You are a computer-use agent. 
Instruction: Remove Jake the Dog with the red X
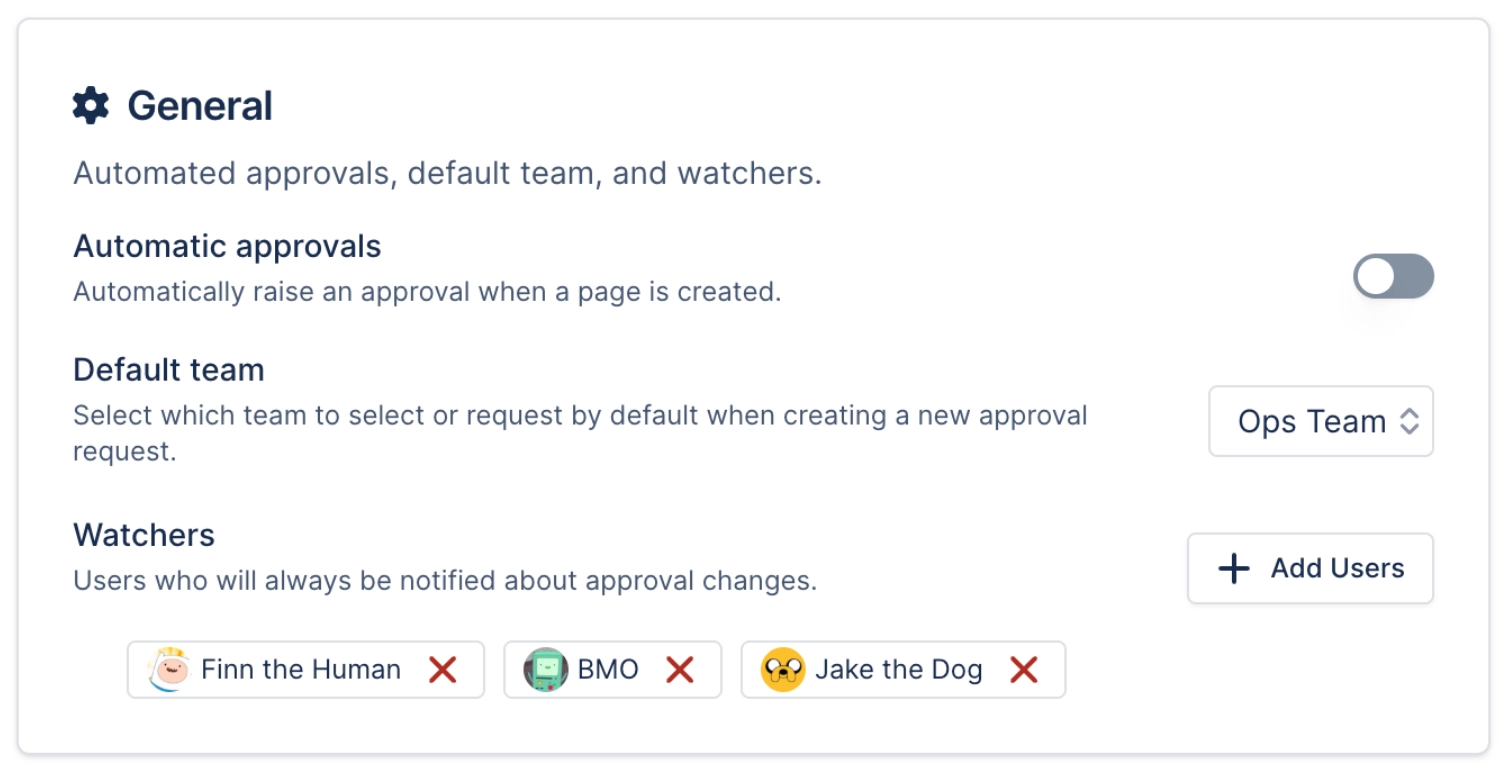pyautogui.click(x=1024, y=669)
